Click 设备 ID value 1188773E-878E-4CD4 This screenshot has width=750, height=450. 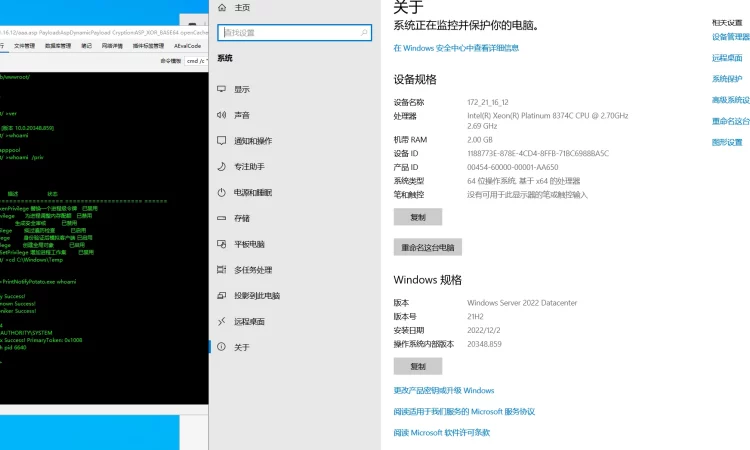click(538, 154)
